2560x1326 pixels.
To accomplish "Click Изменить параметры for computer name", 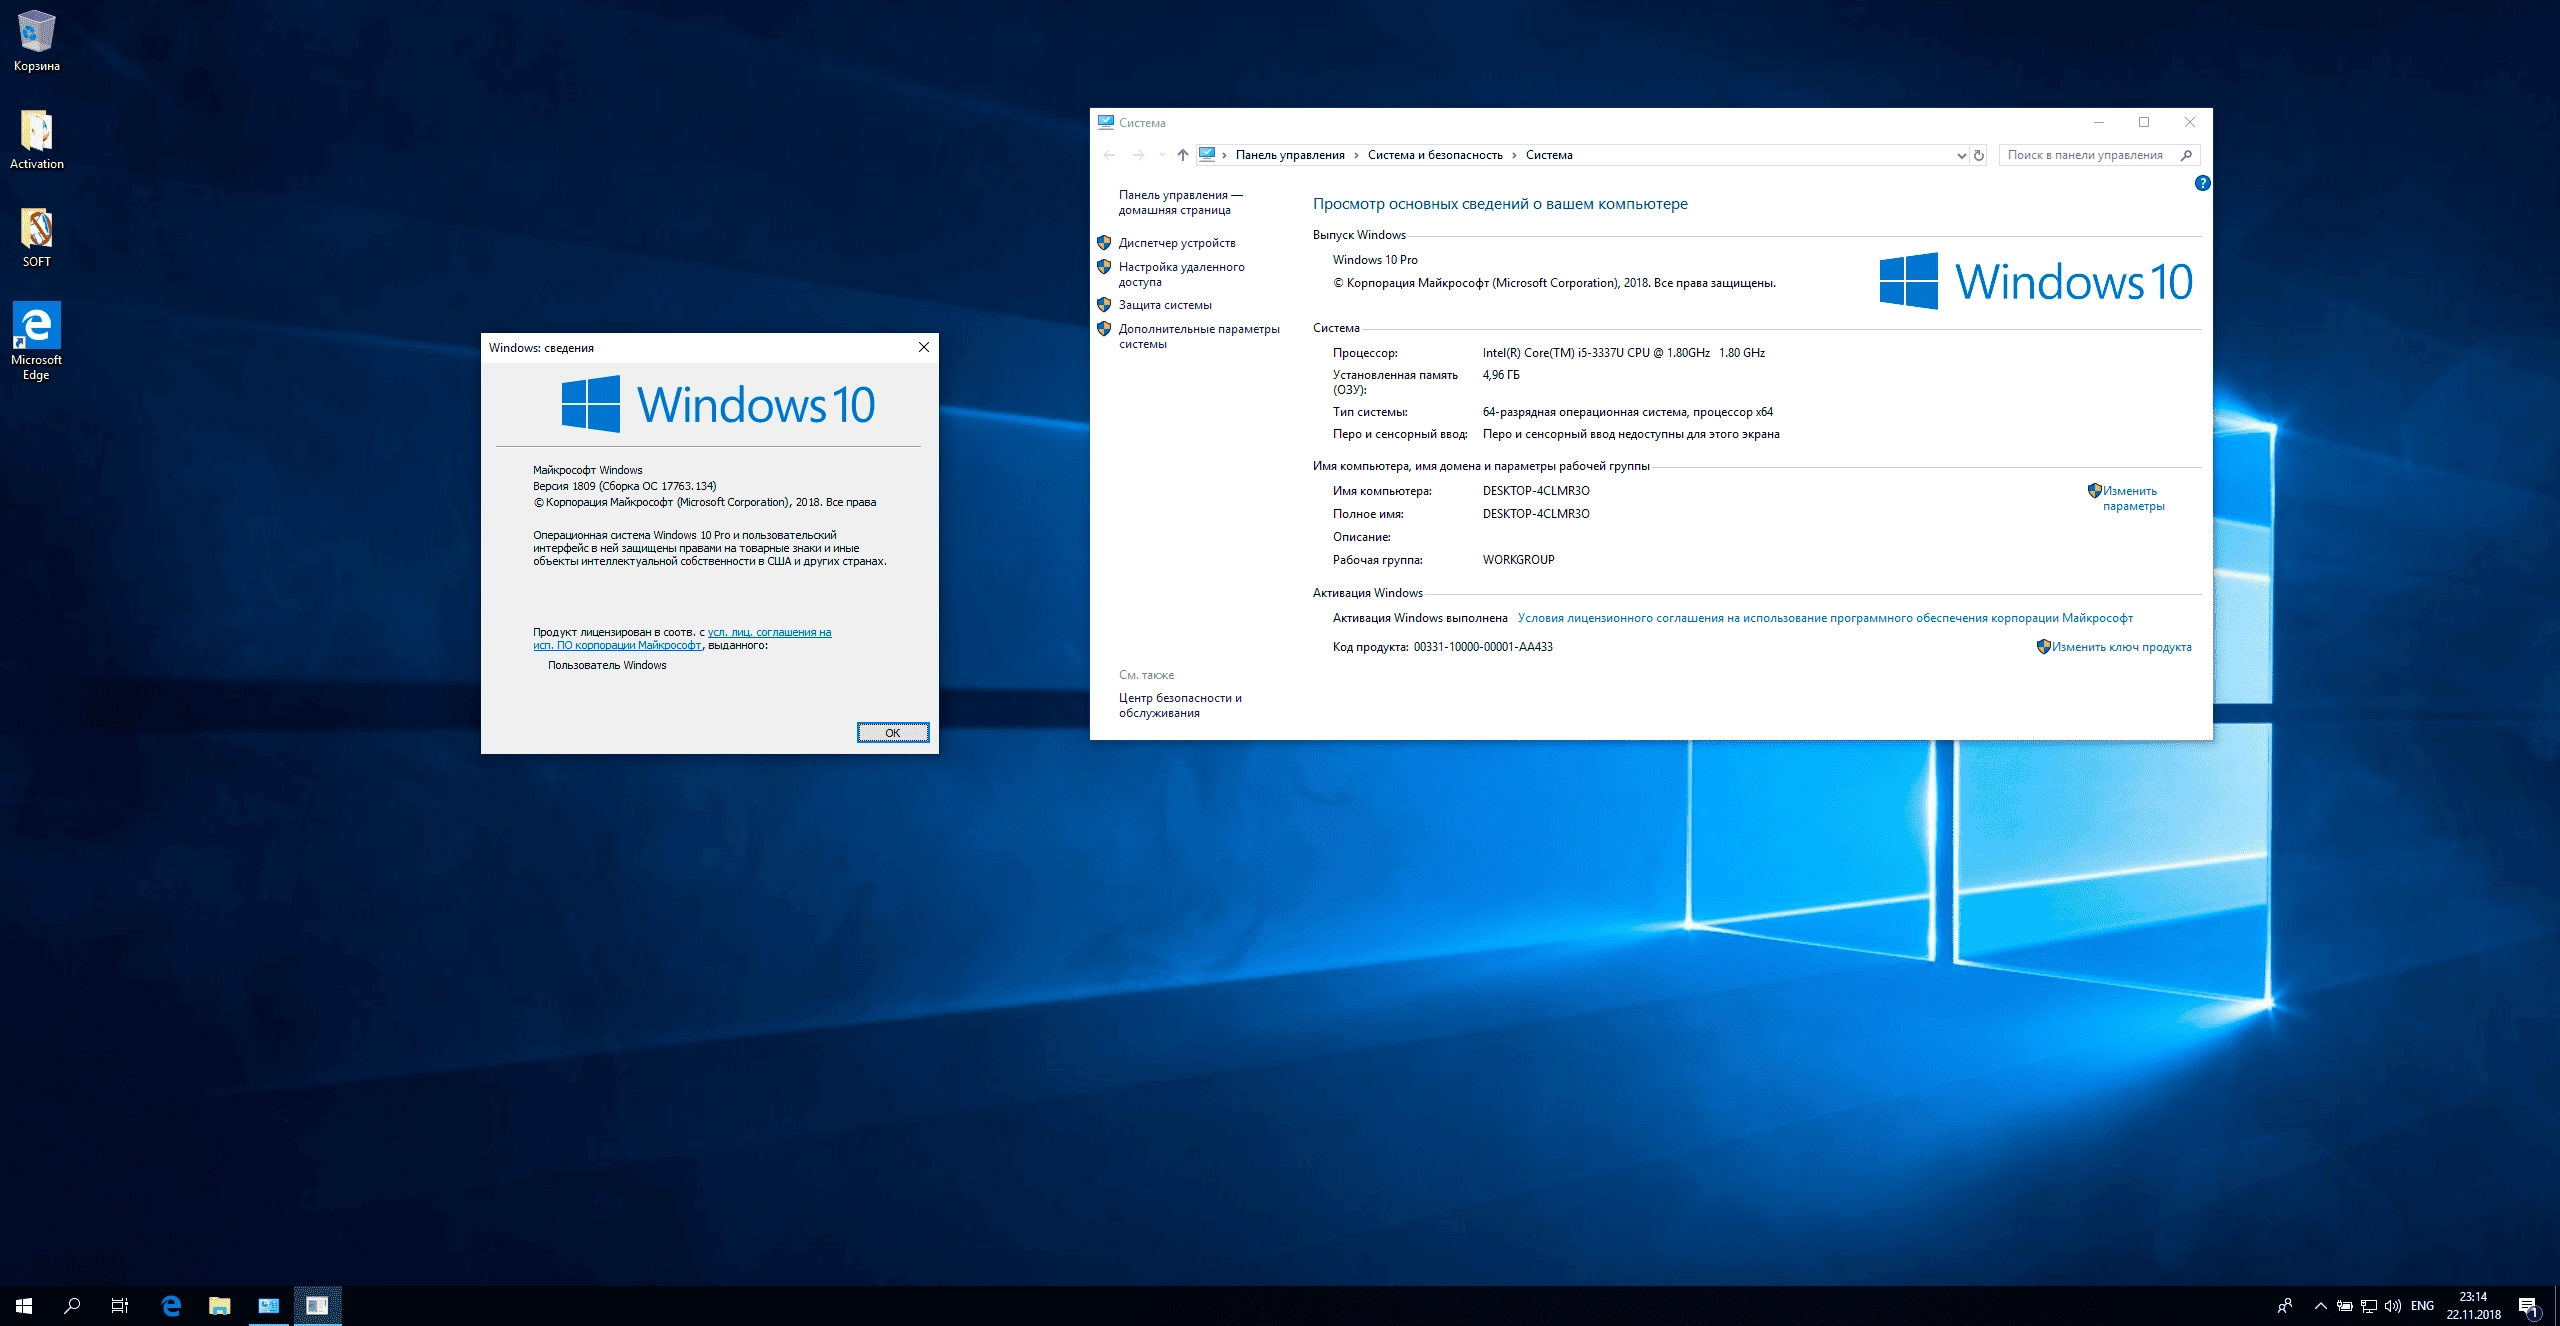I will coord(2133,498).
